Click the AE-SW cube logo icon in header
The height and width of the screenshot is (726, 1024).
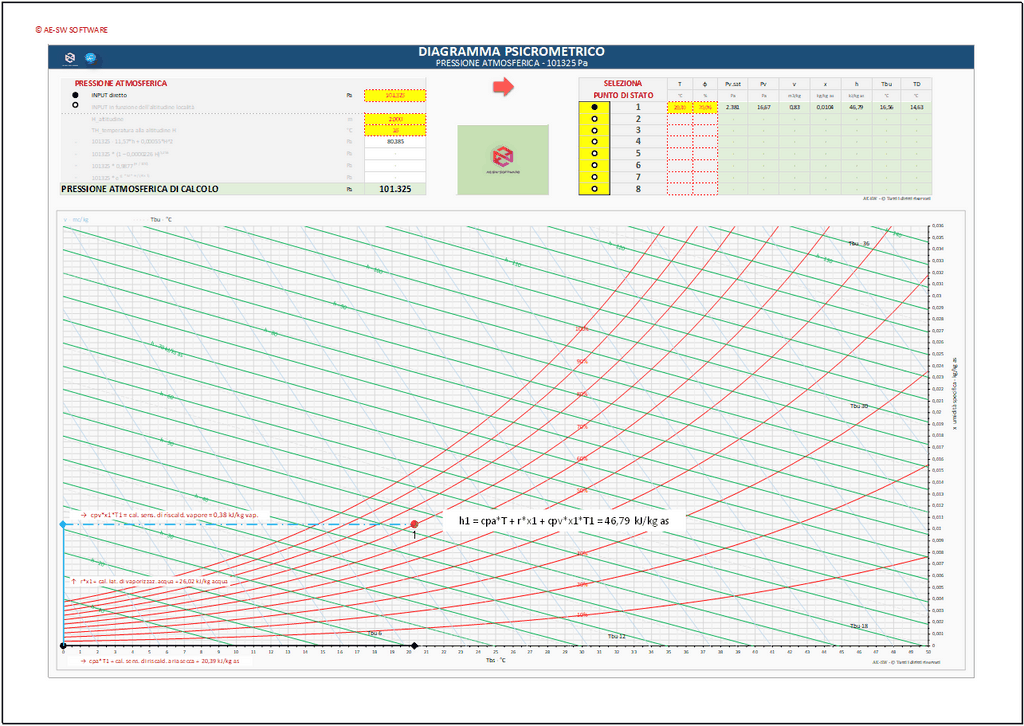tap(70, 58)
